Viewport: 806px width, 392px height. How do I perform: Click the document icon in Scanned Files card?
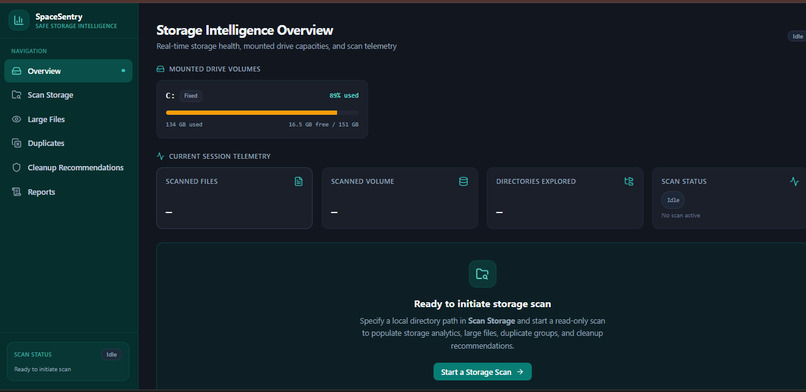pos(299,181)
